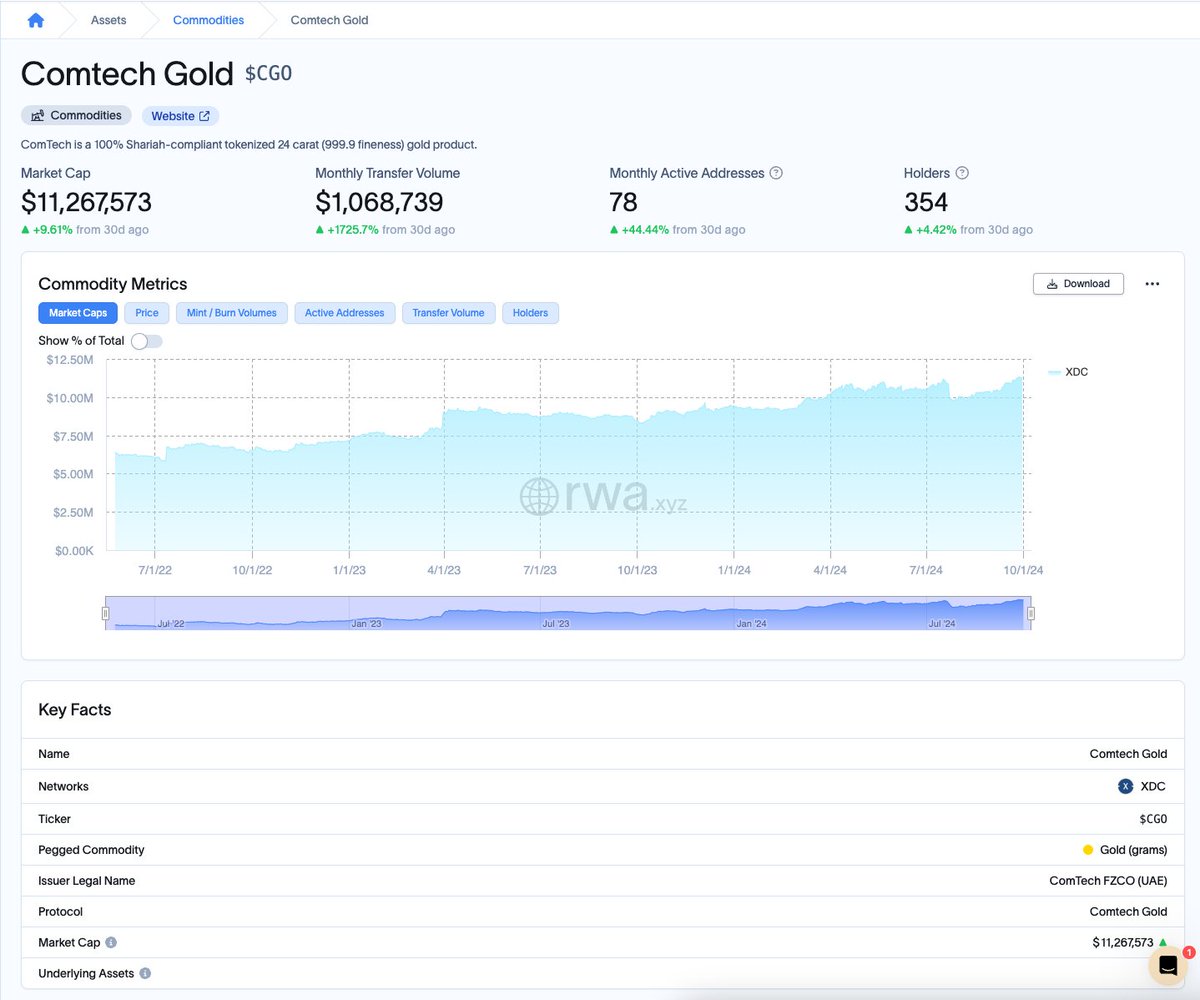
Task: Open the Assets breadcrumb
Action: (x=109, y=20)
